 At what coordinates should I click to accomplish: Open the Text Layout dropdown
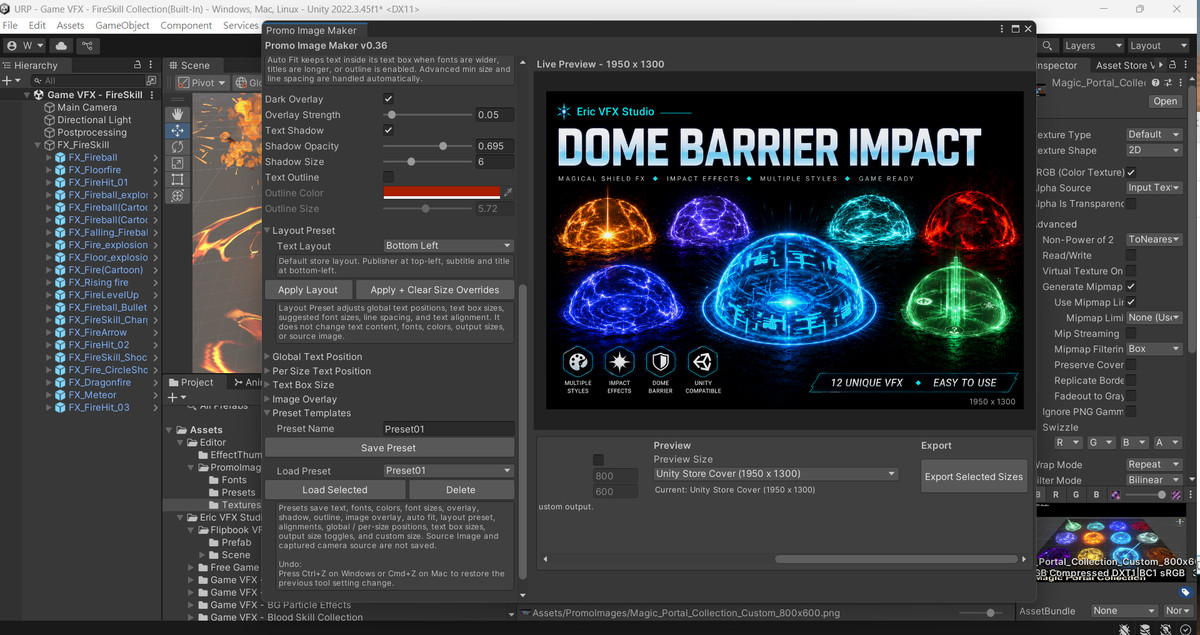[x=449, y=245]
